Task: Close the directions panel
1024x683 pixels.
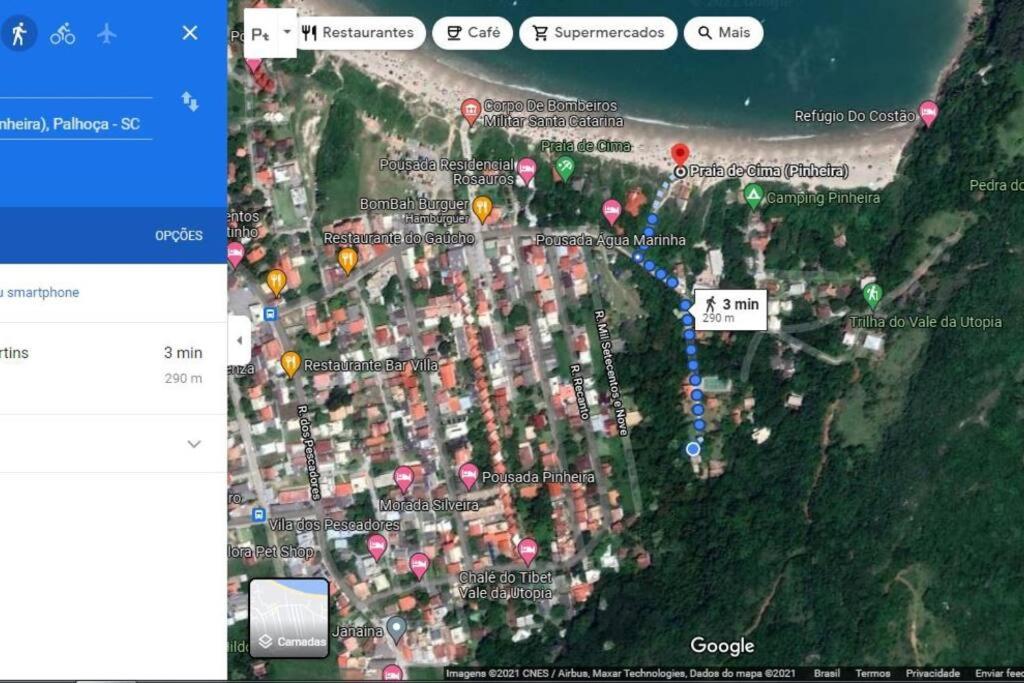Action: [x=190, y=33]
